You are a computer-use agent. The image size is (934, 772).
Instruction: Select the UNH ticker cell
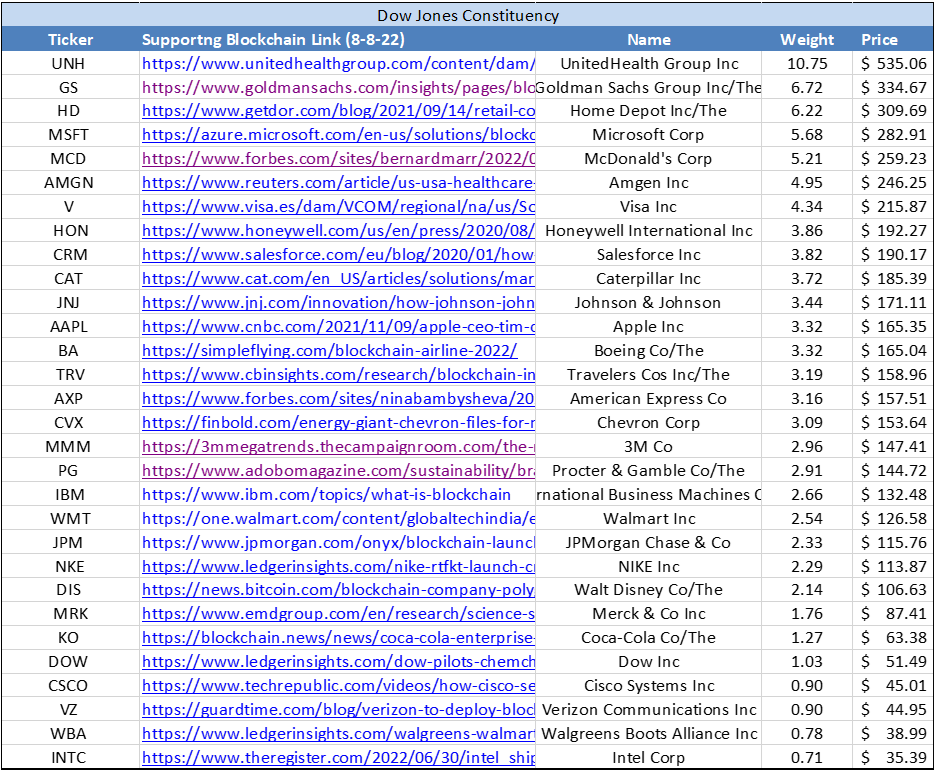coord(69,63)
